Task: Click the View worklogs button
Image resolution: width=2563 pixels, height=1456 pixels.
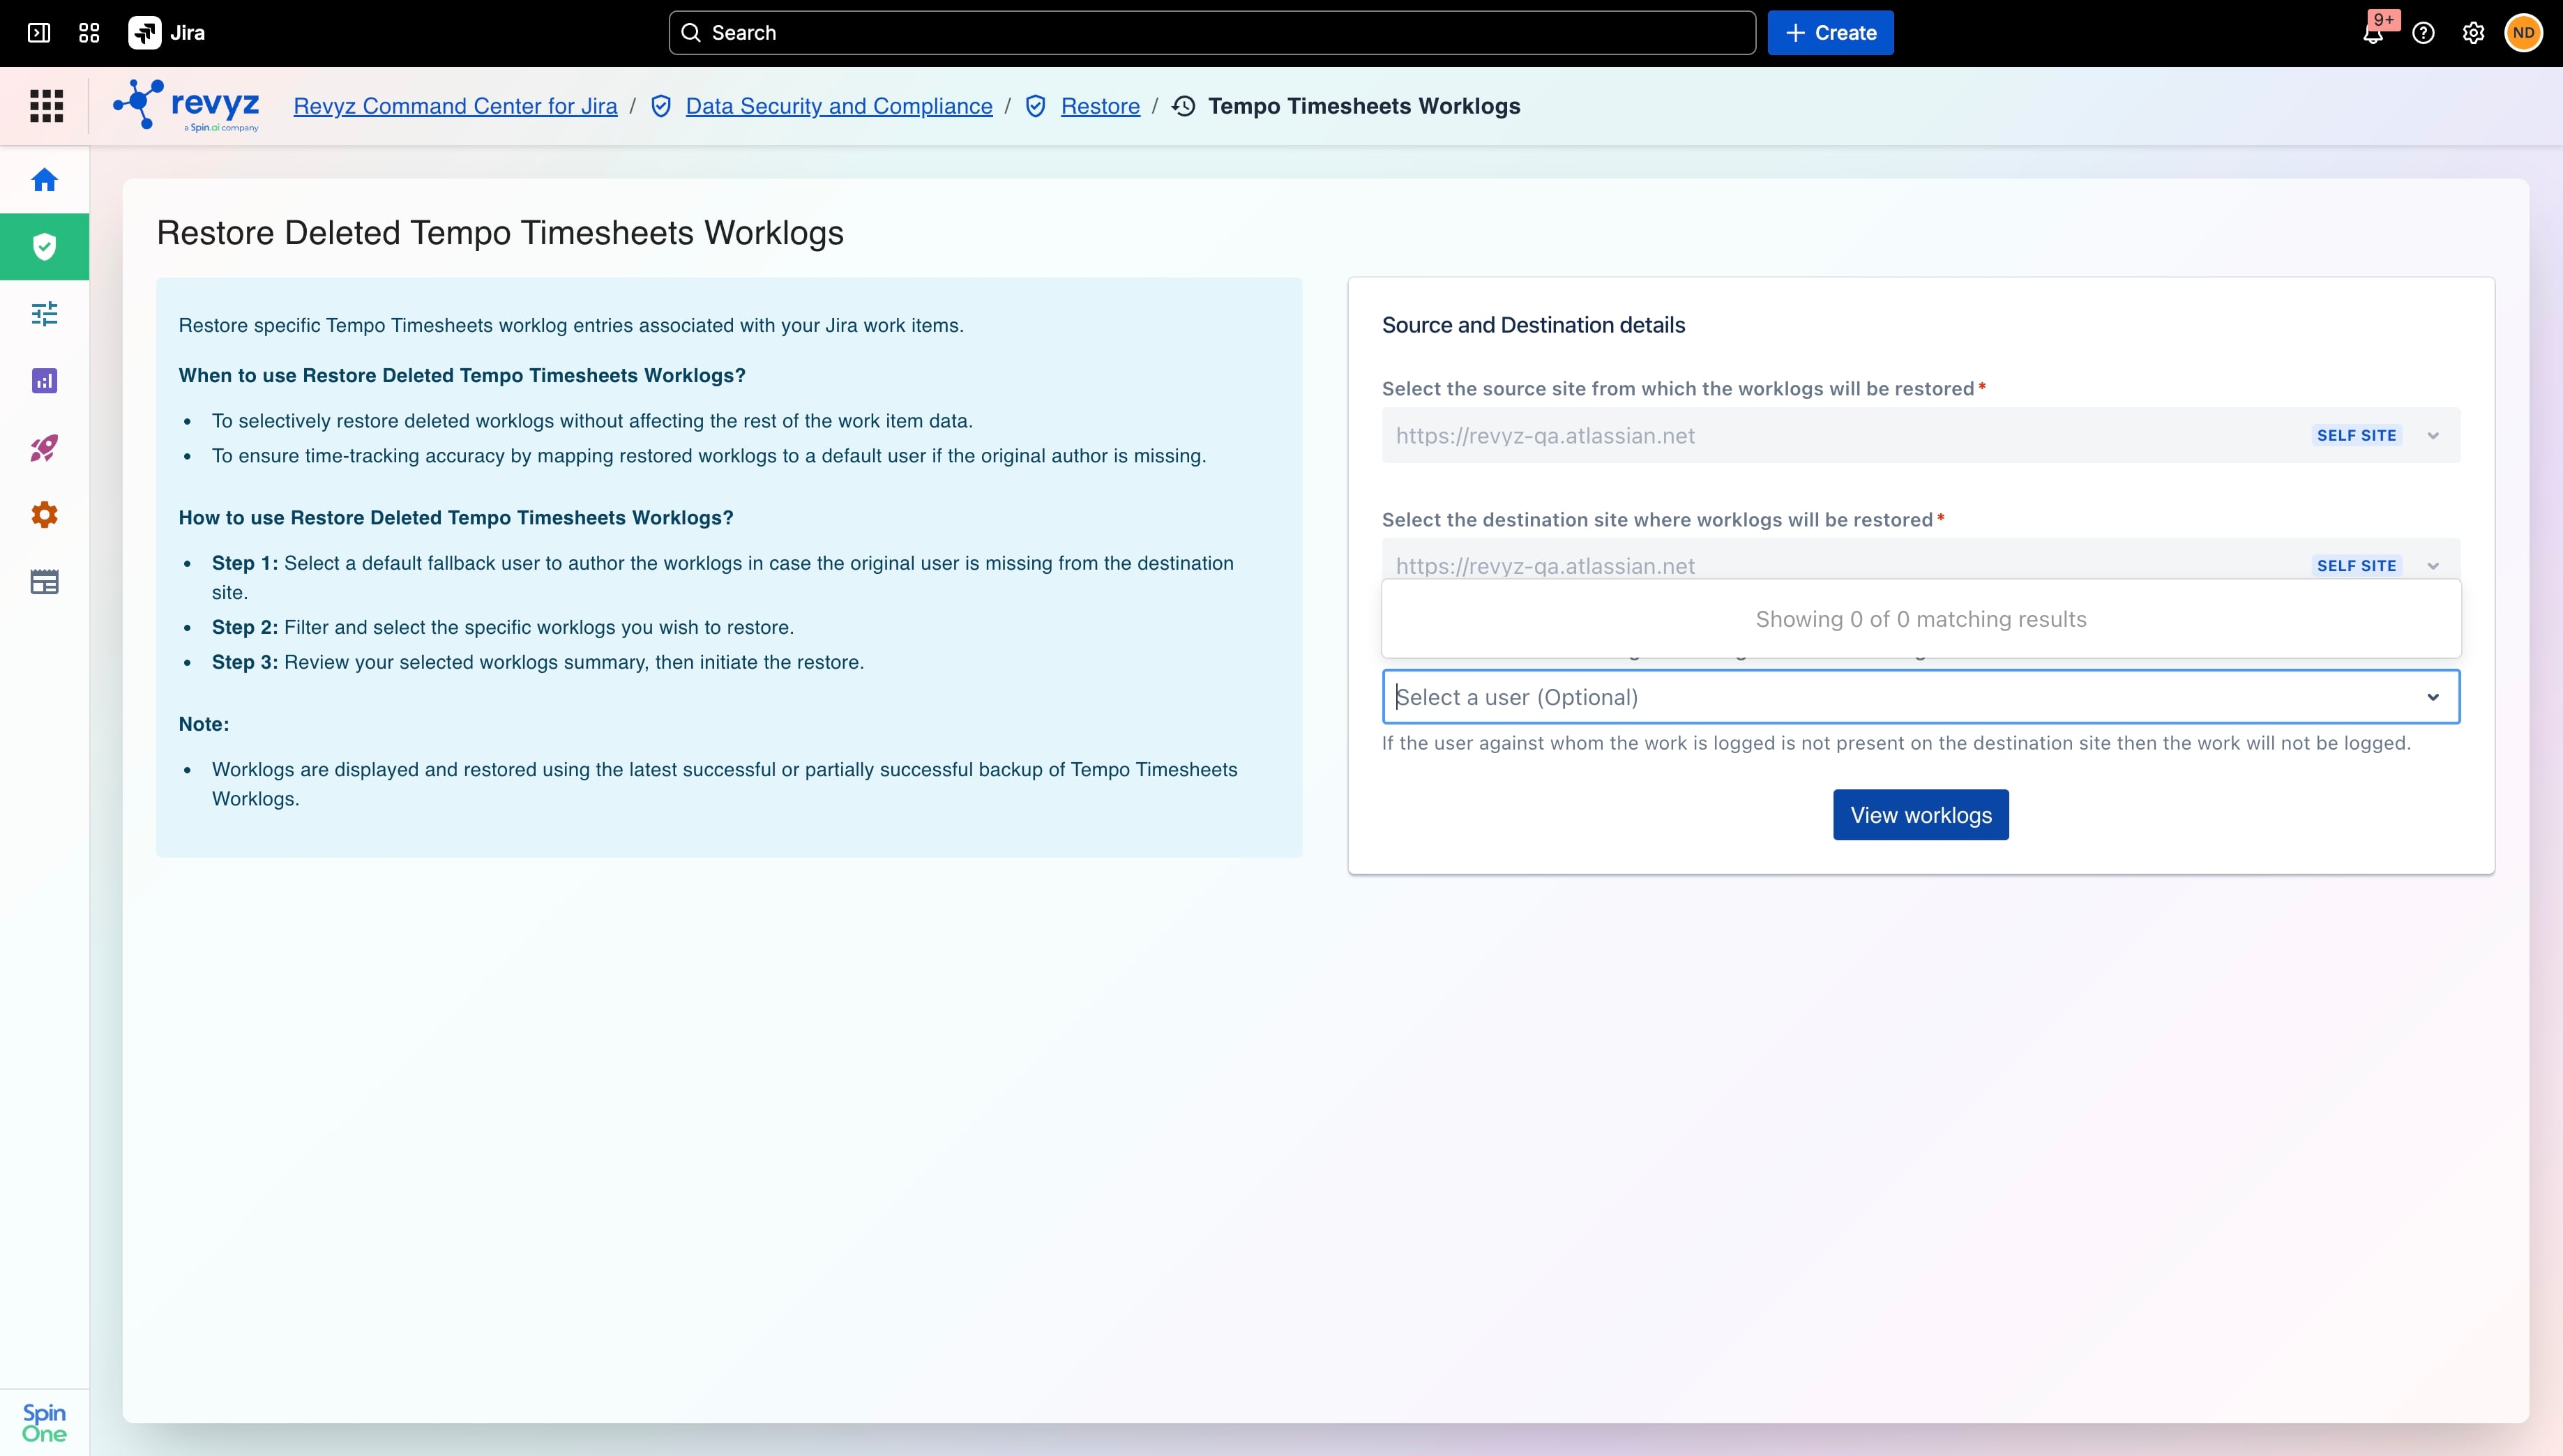Action: (x=1921, y=815)
